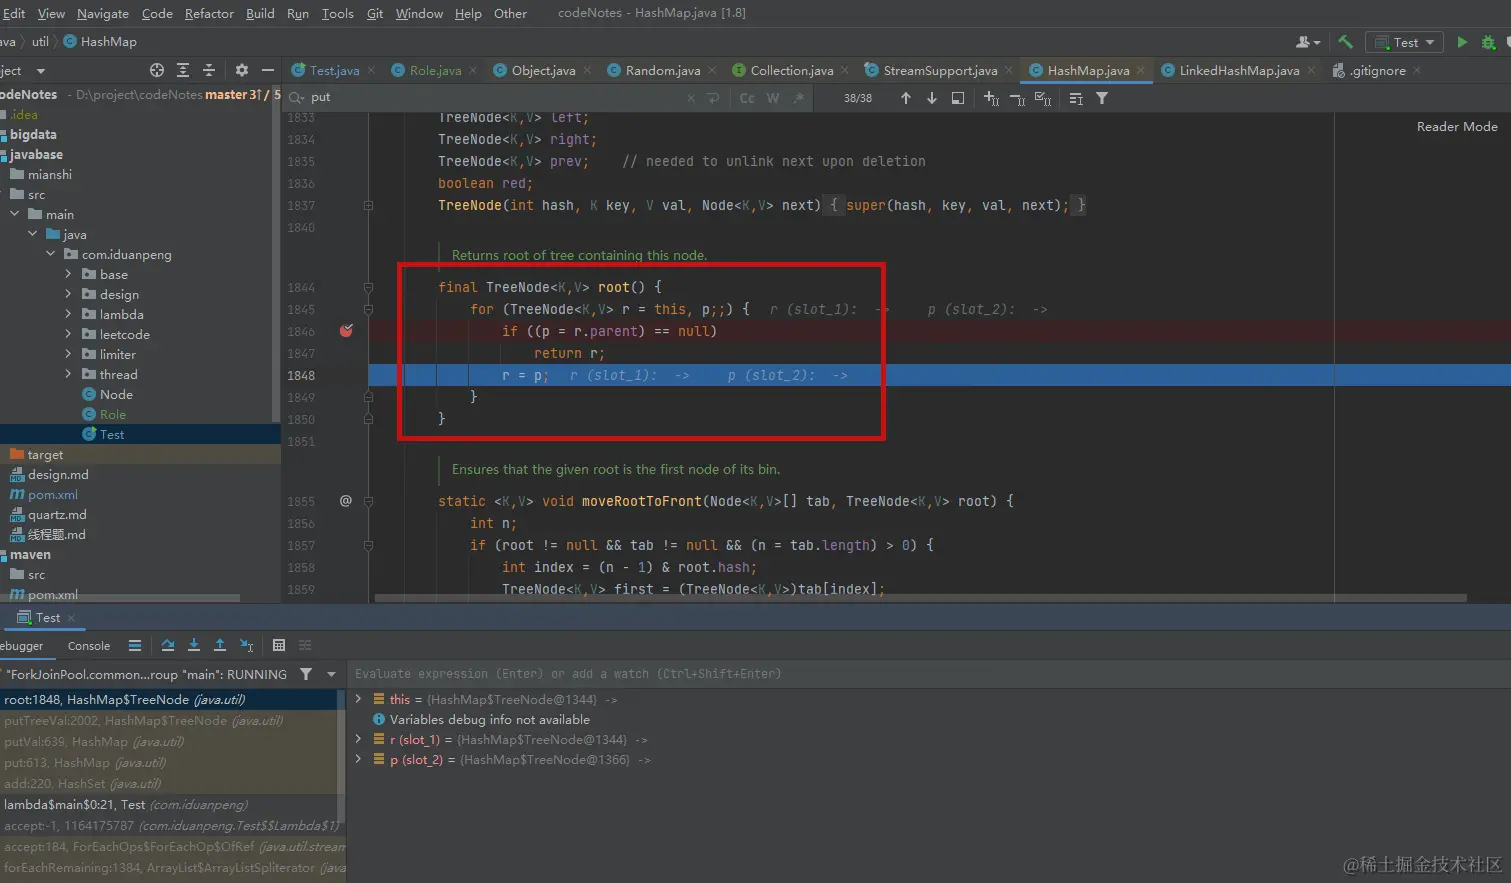Open the Navigate menu
1511x883 pixels.
tap(103, 13)
